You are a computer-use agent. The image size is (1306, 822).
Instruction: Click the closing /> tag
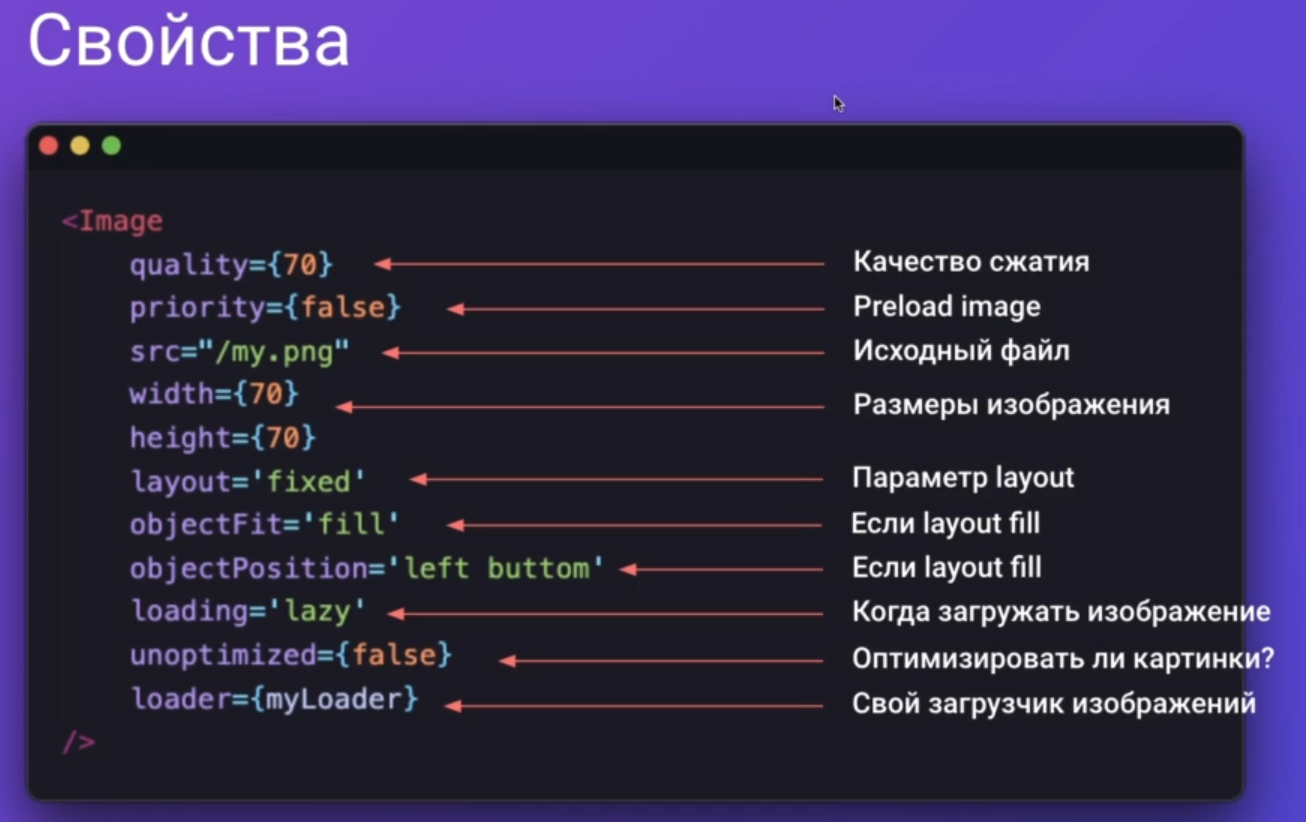click(79, 743)
